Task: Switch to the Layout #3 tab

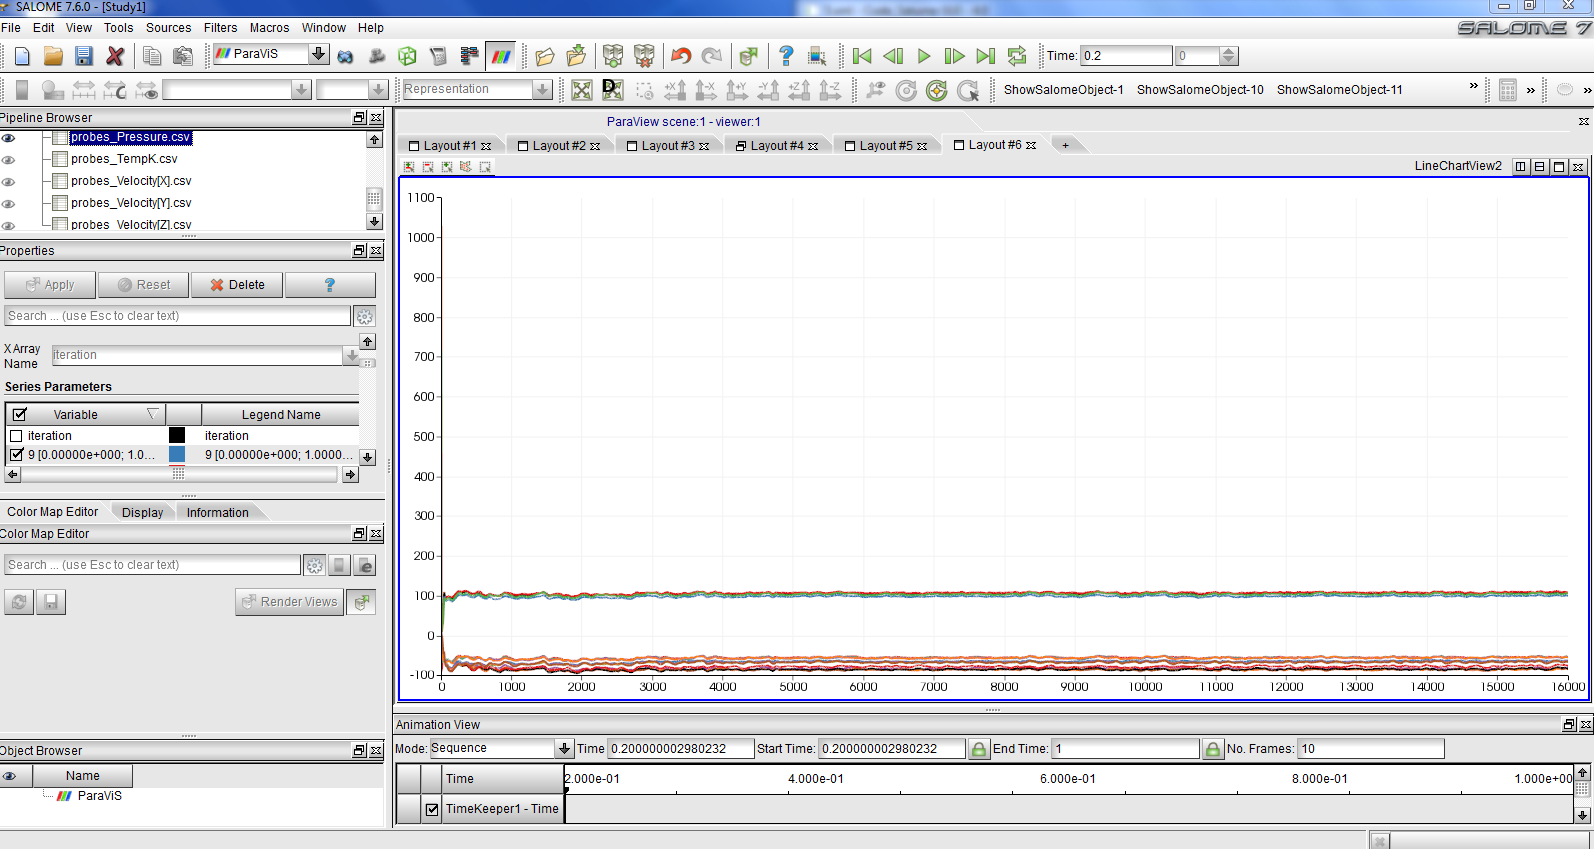Action: click(x=667, y=146)
